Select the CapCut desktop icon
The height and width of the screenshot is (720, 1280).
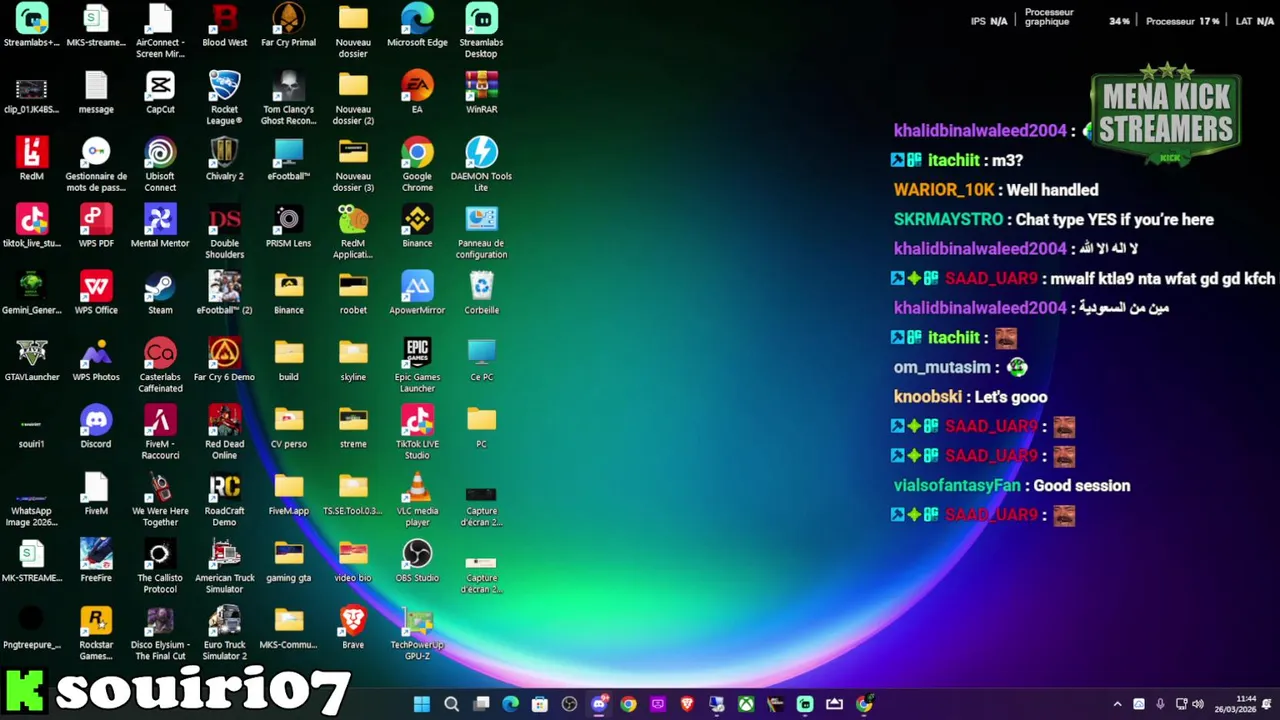(160, 92)
